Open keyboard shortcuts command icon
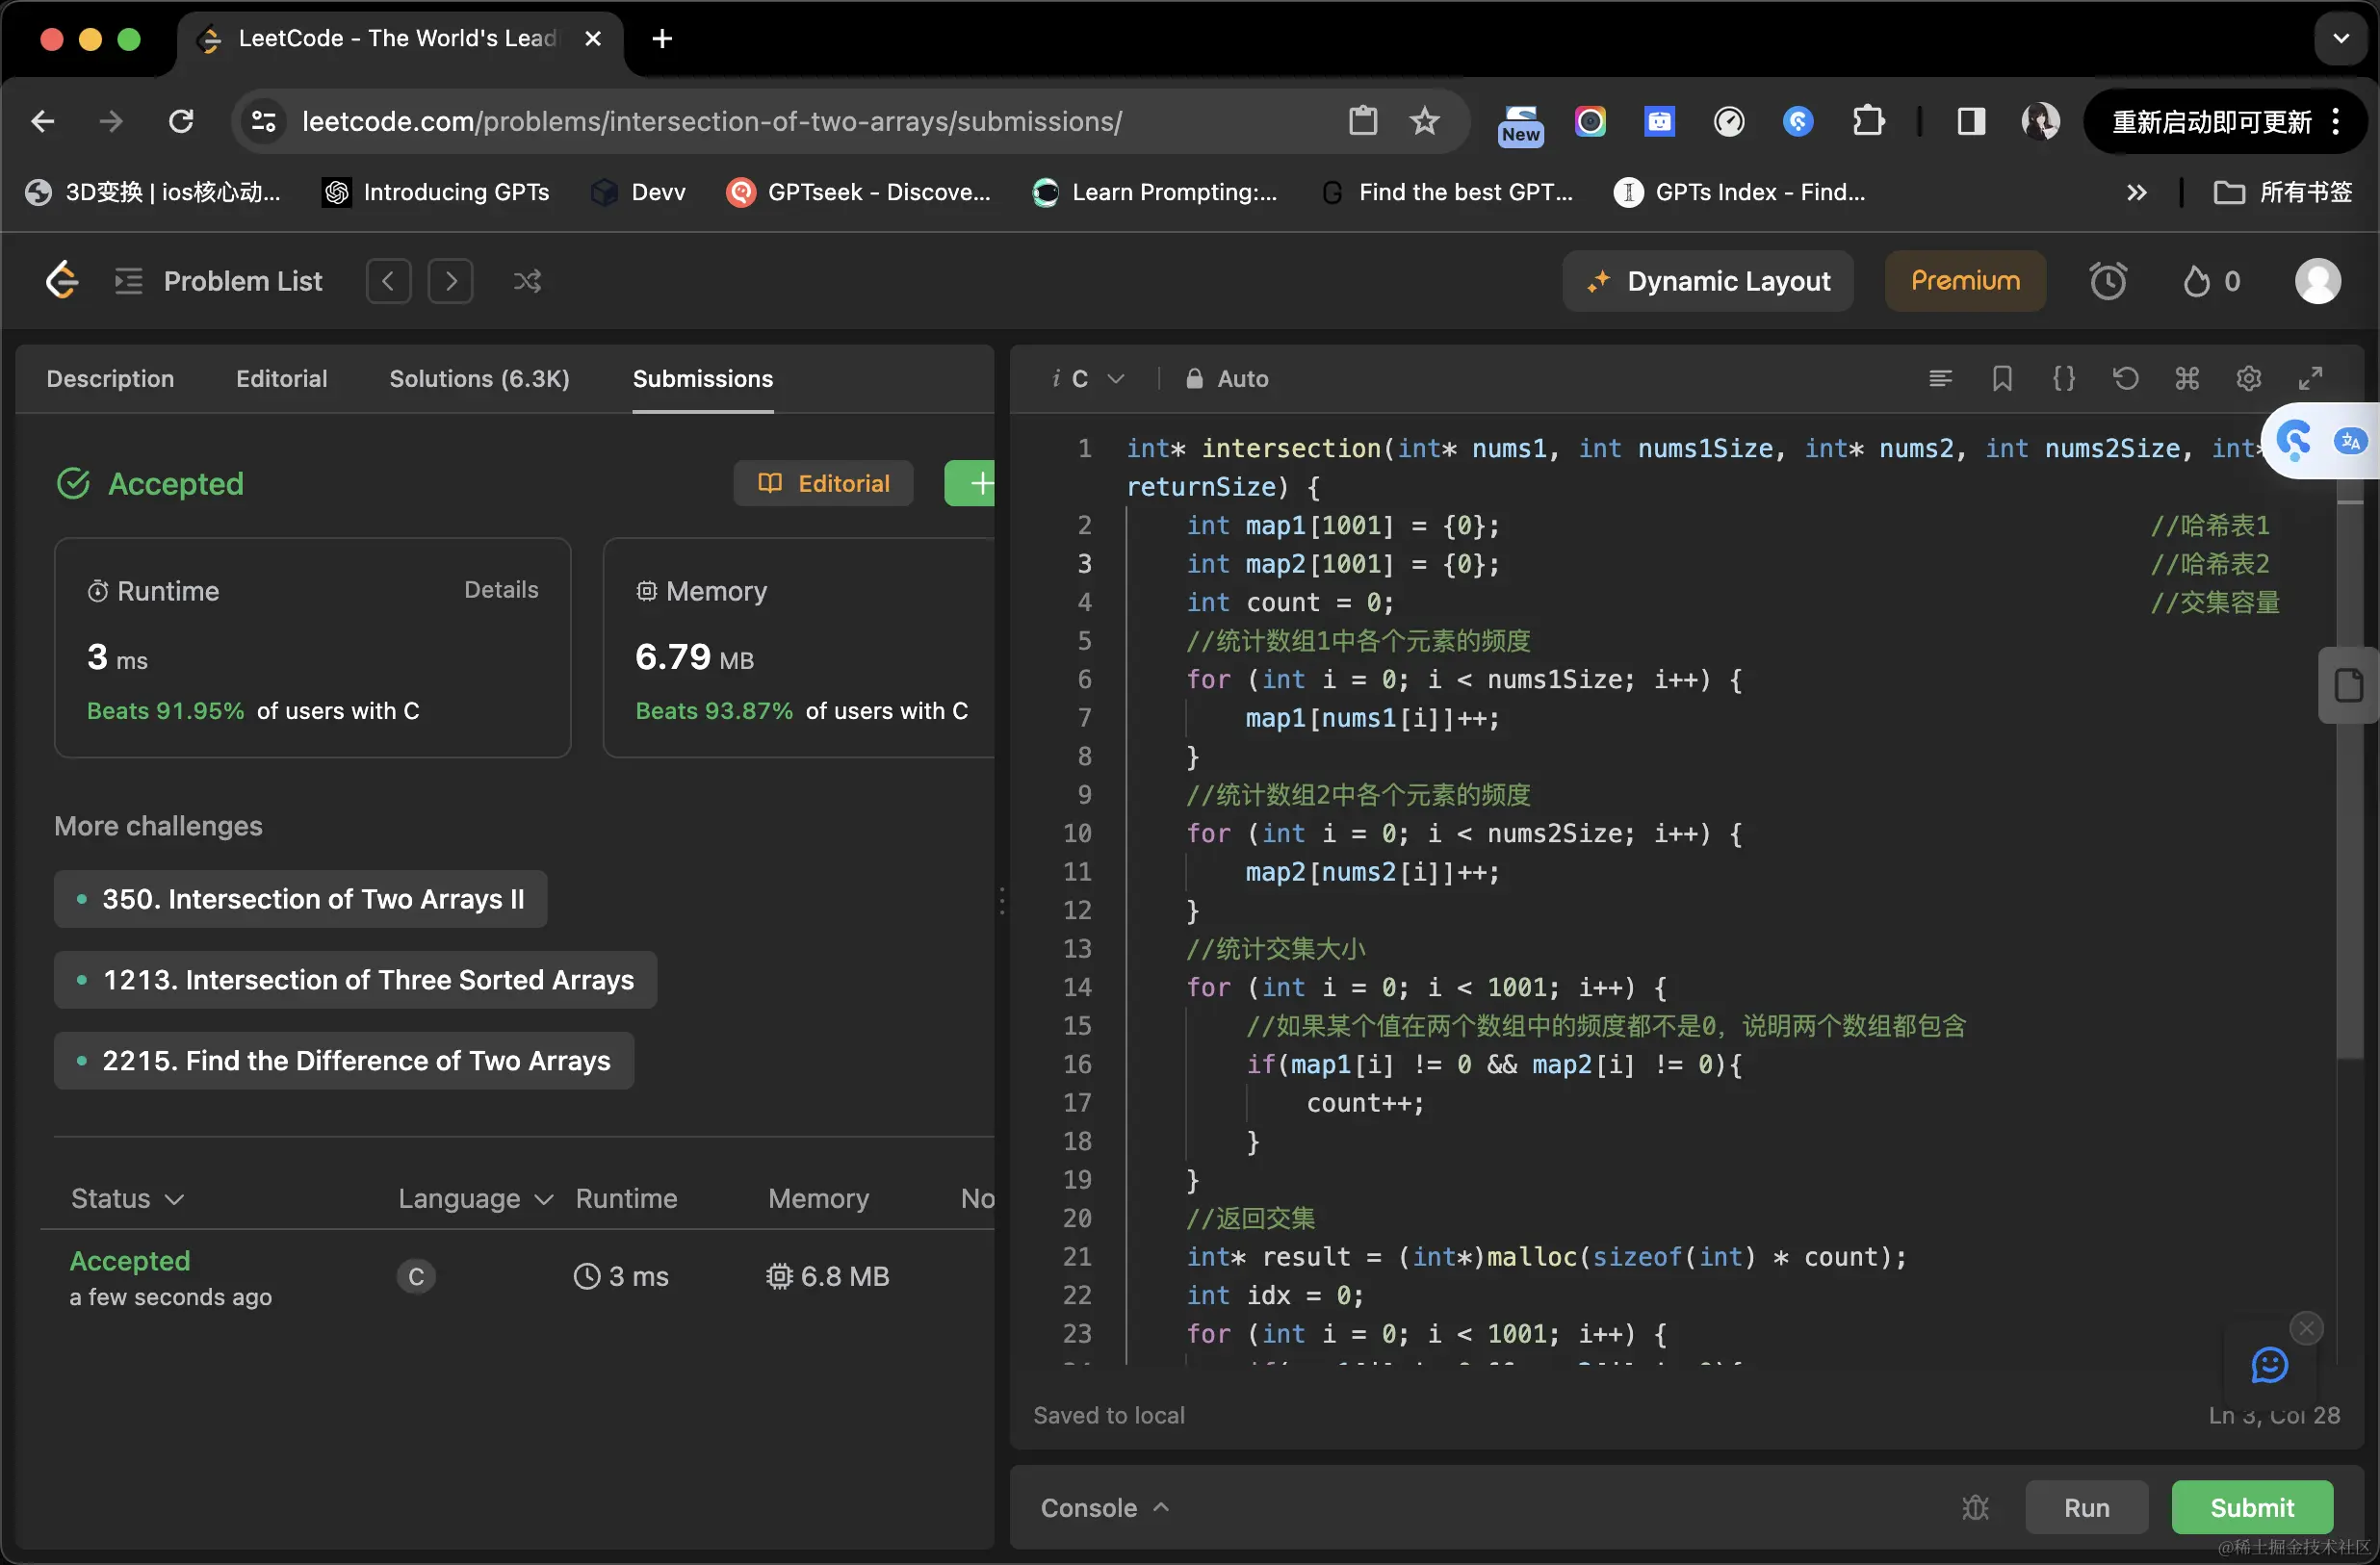 pos(2187,378)
